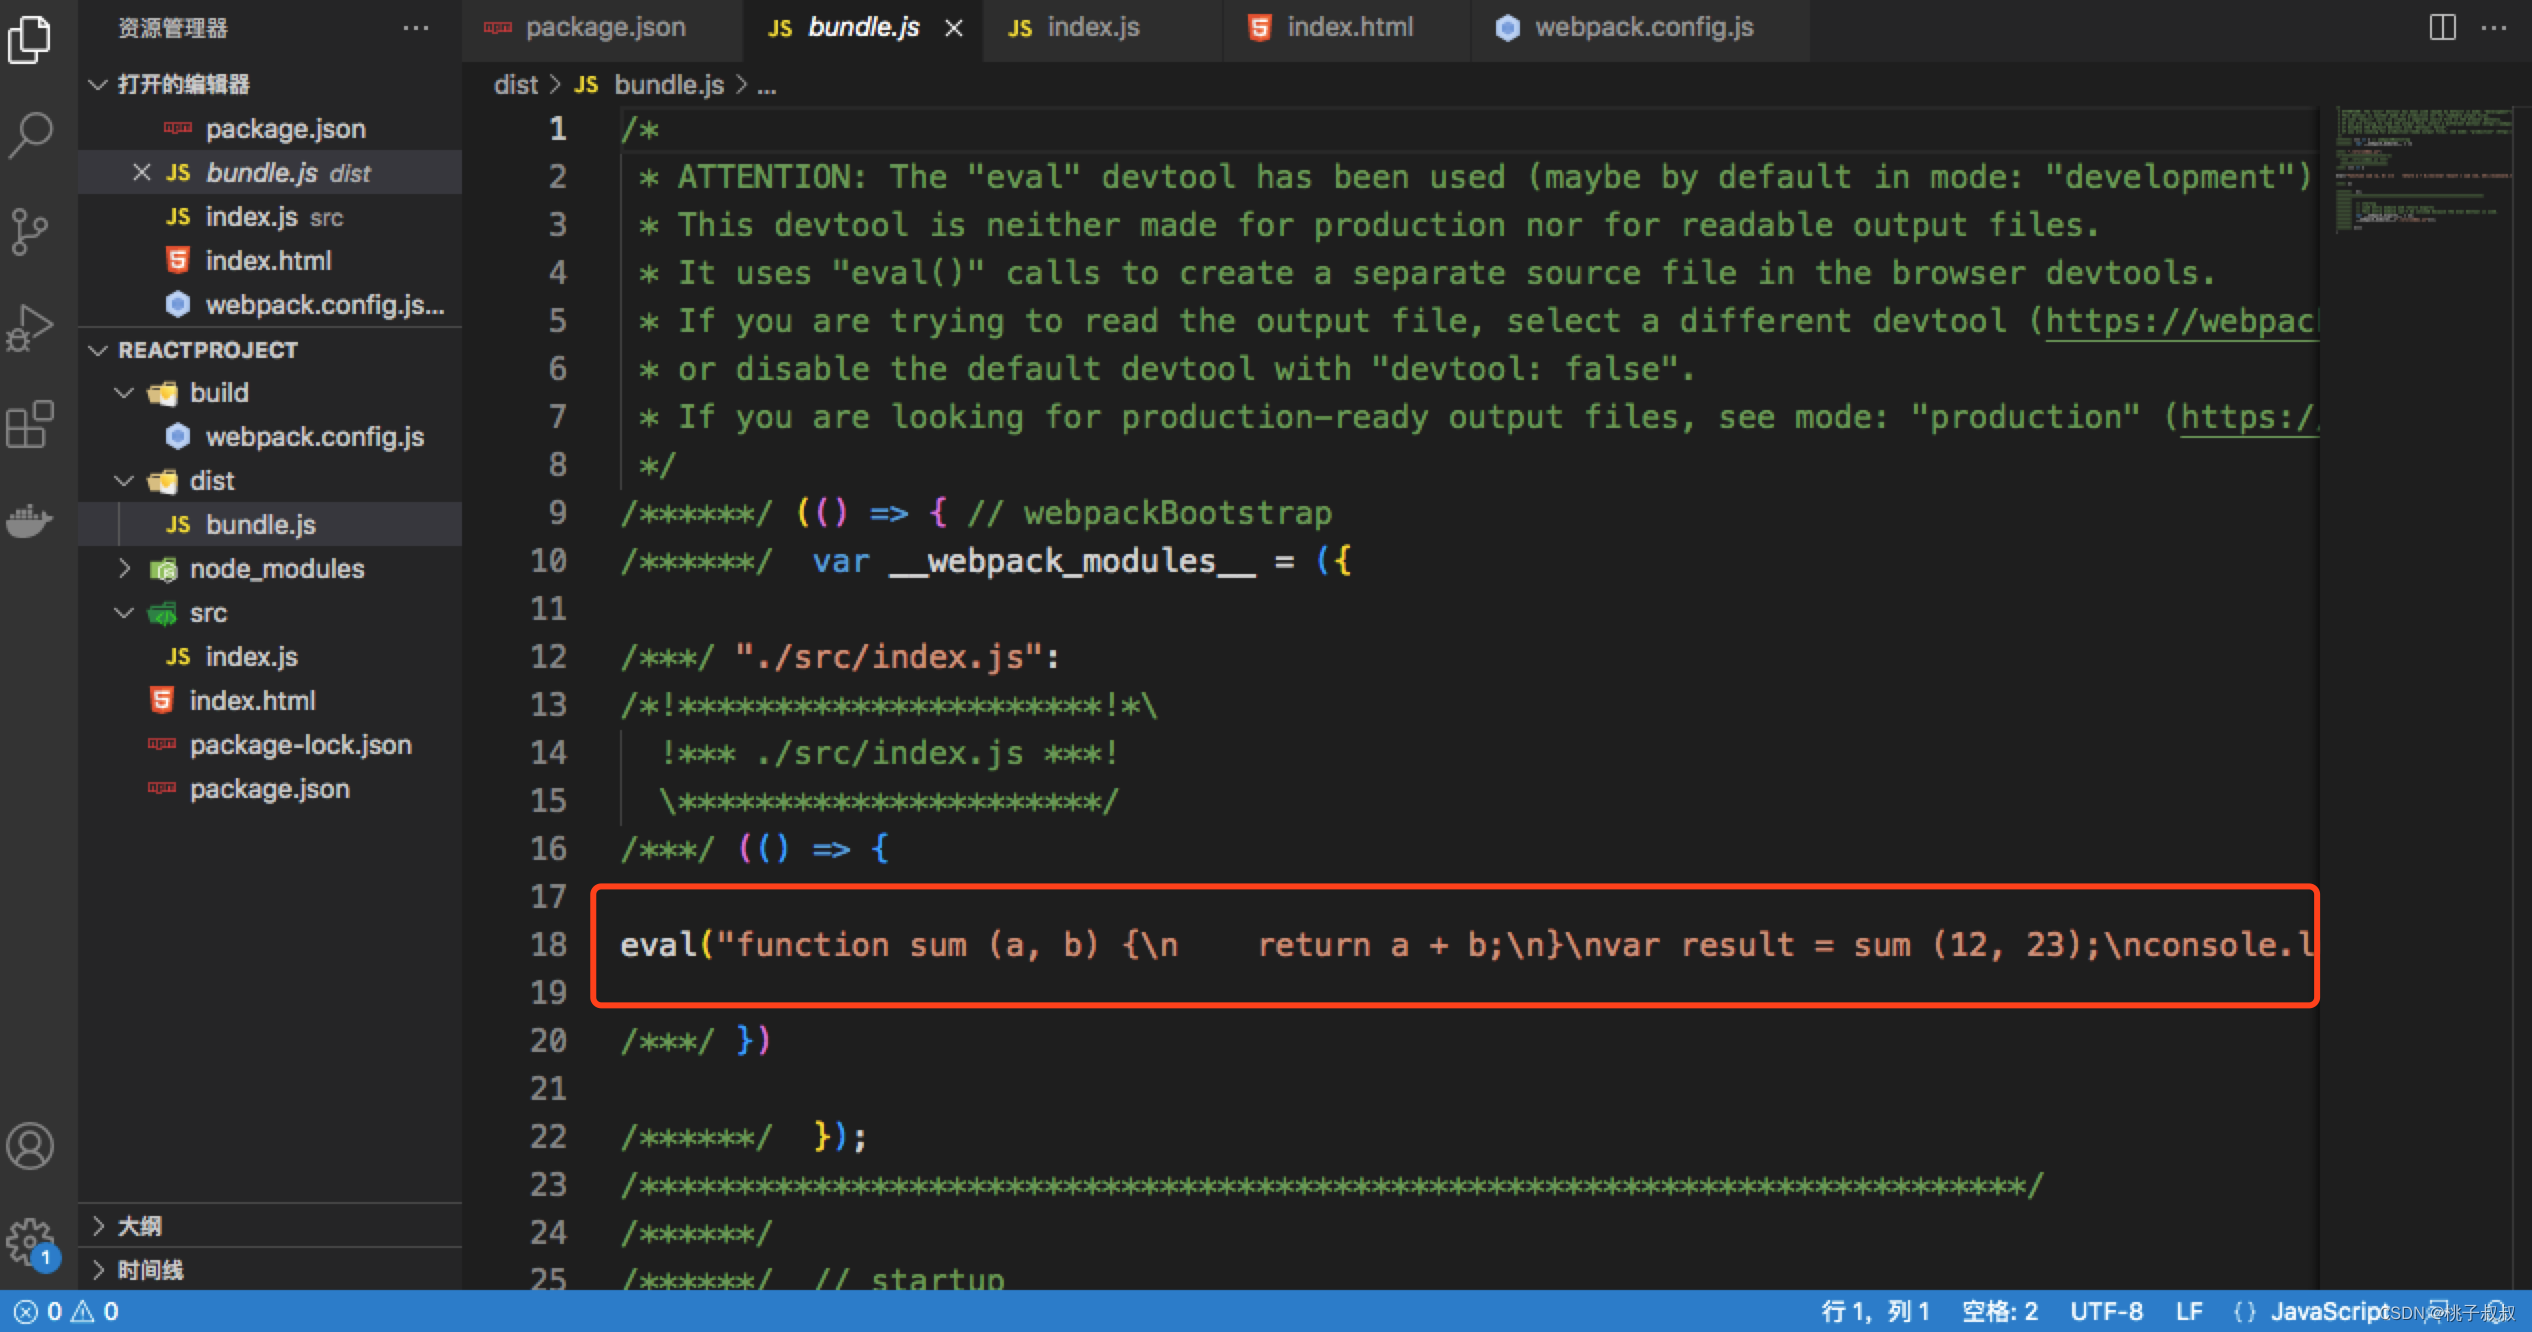Click the explorer panel more actions ellipsis
The height and width of the screenshot is (1332, 2532).
click(x=416, y=28)
